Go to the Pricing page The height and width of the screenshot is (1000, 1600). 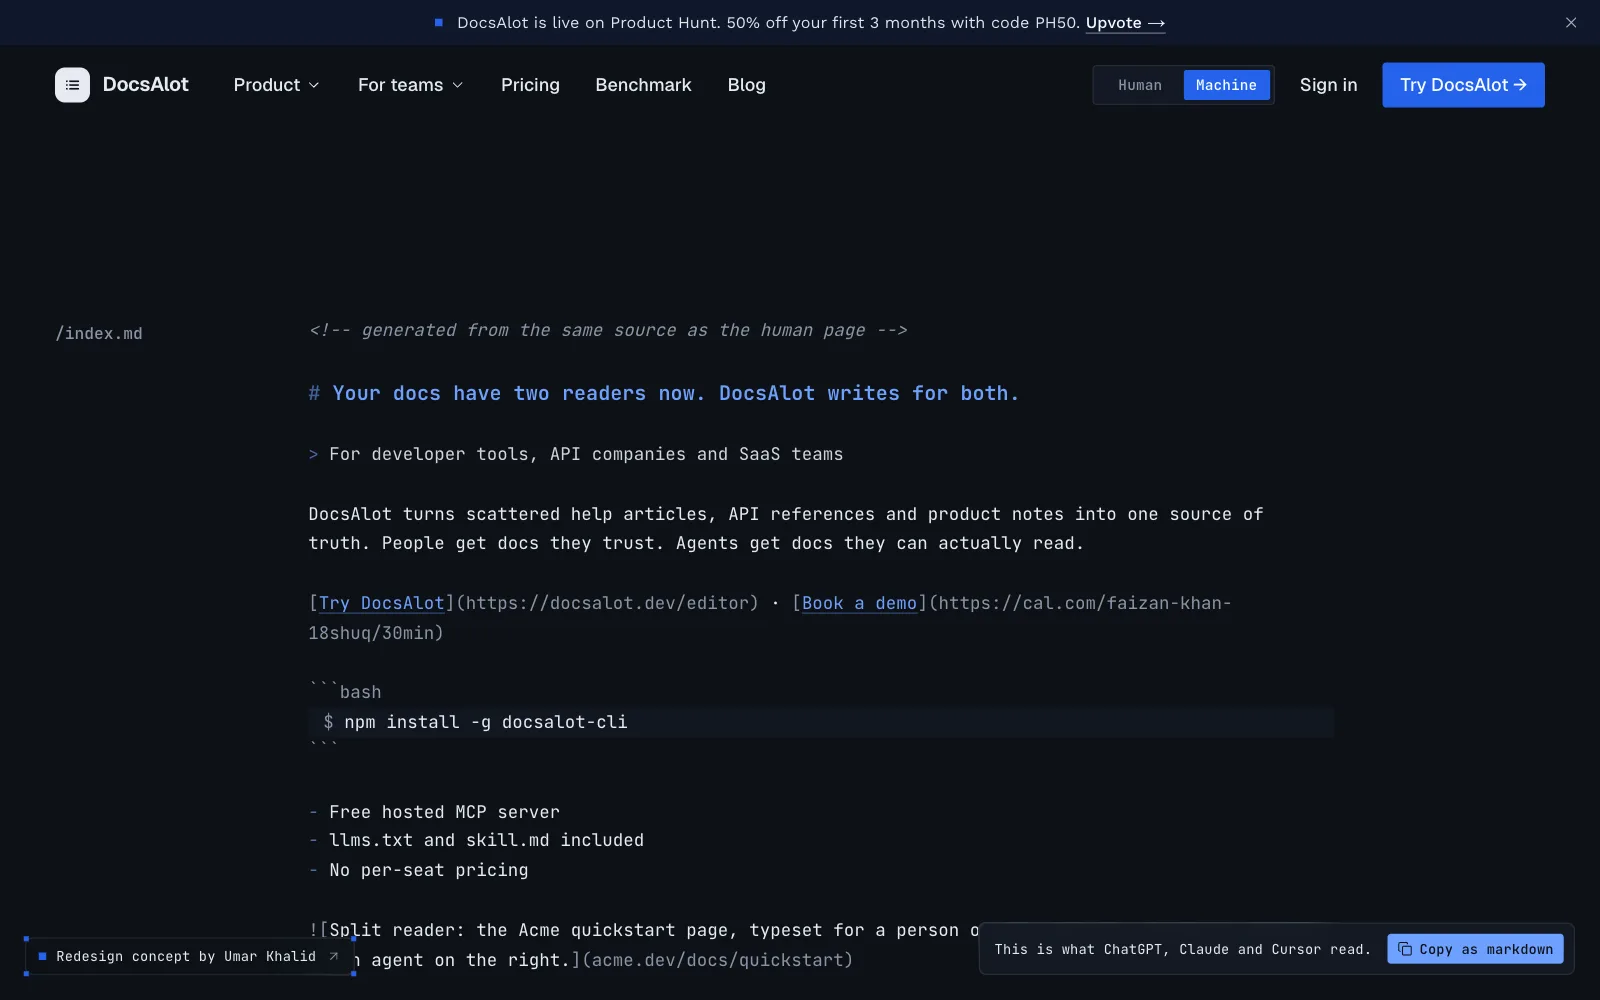[x=530, y=85]
